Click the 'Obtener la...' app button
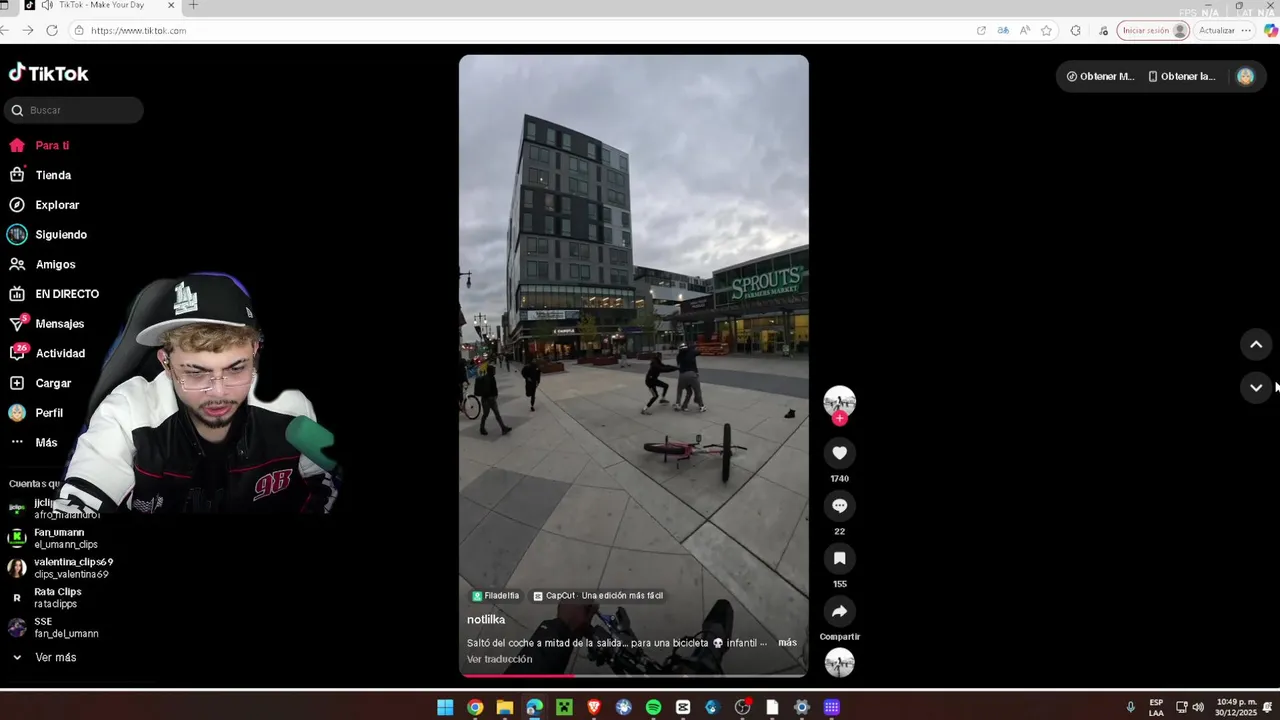Screen dimensions: 1280x720 pyautogui.click(x=1182, y=76)
